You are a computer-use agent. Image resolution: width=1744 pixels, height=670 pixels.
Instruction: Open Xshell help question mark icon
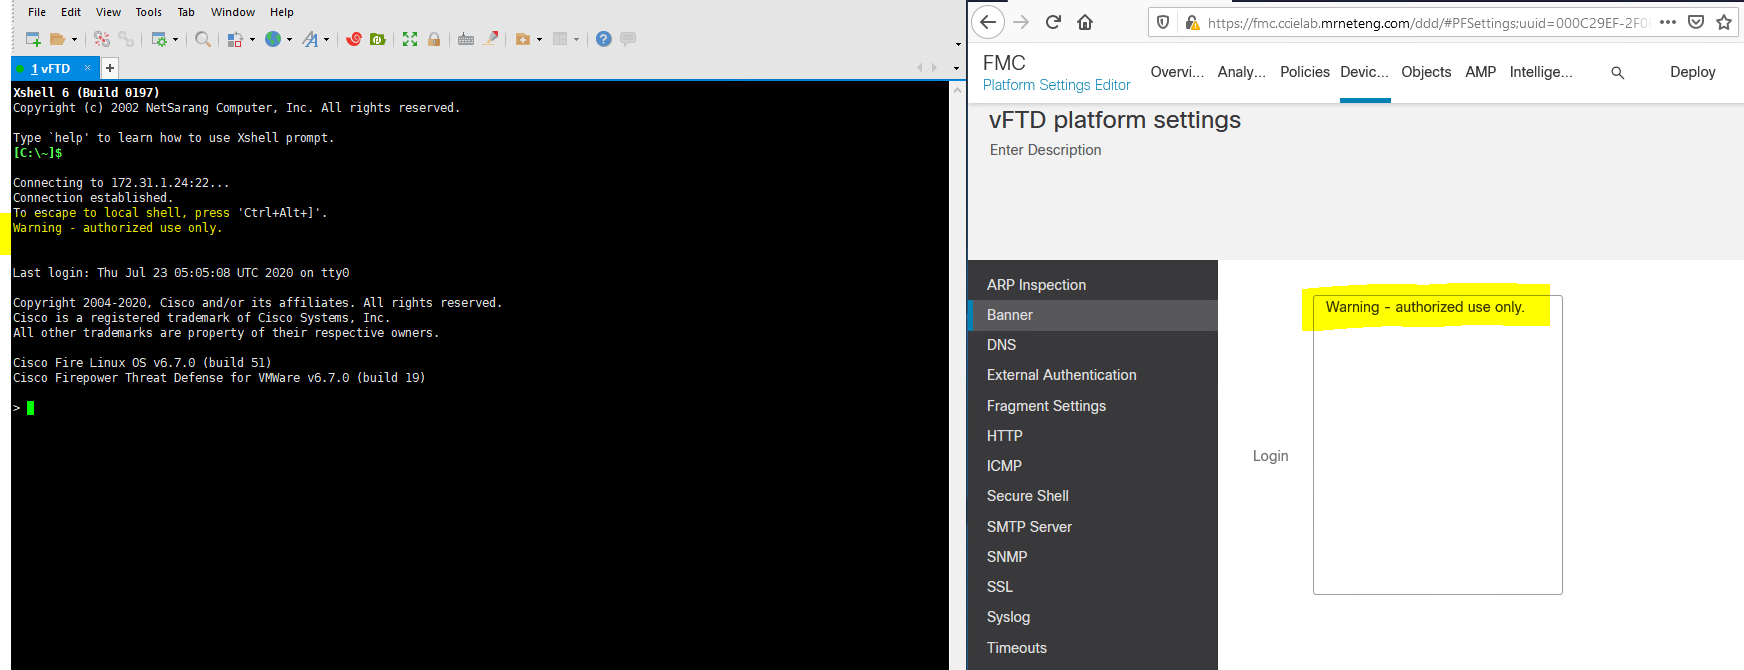pos(603,39)
